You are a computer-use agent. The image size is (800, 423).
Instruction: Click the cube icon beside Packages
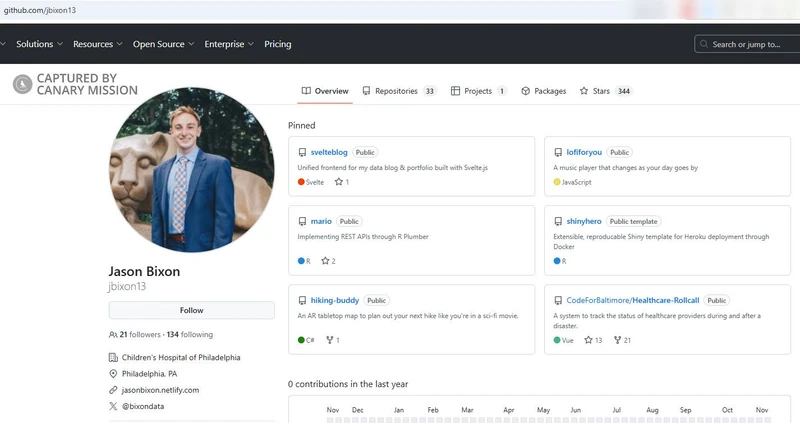(526, 91)
